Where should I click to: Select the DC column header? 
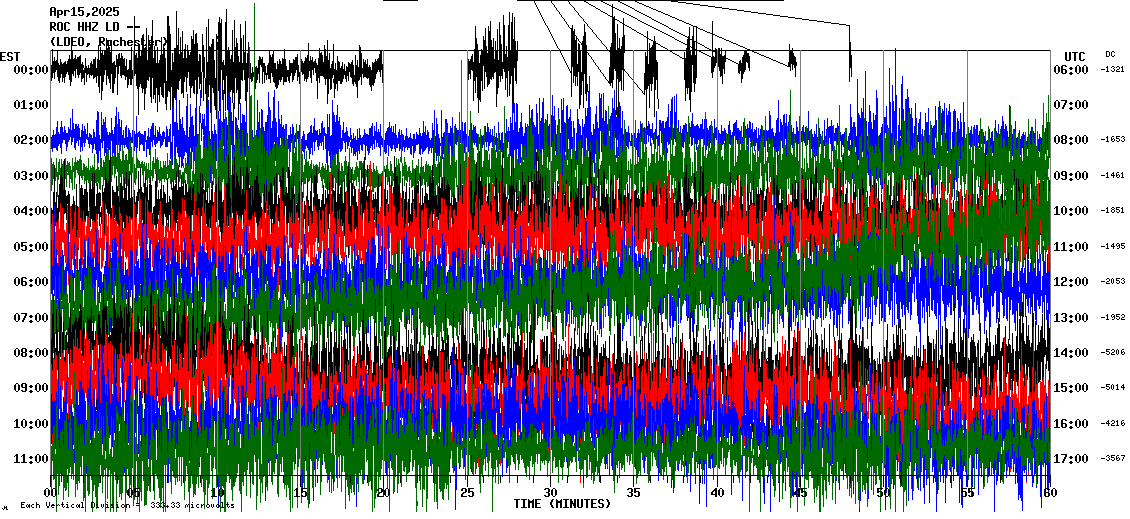(x=1110, y=54)
